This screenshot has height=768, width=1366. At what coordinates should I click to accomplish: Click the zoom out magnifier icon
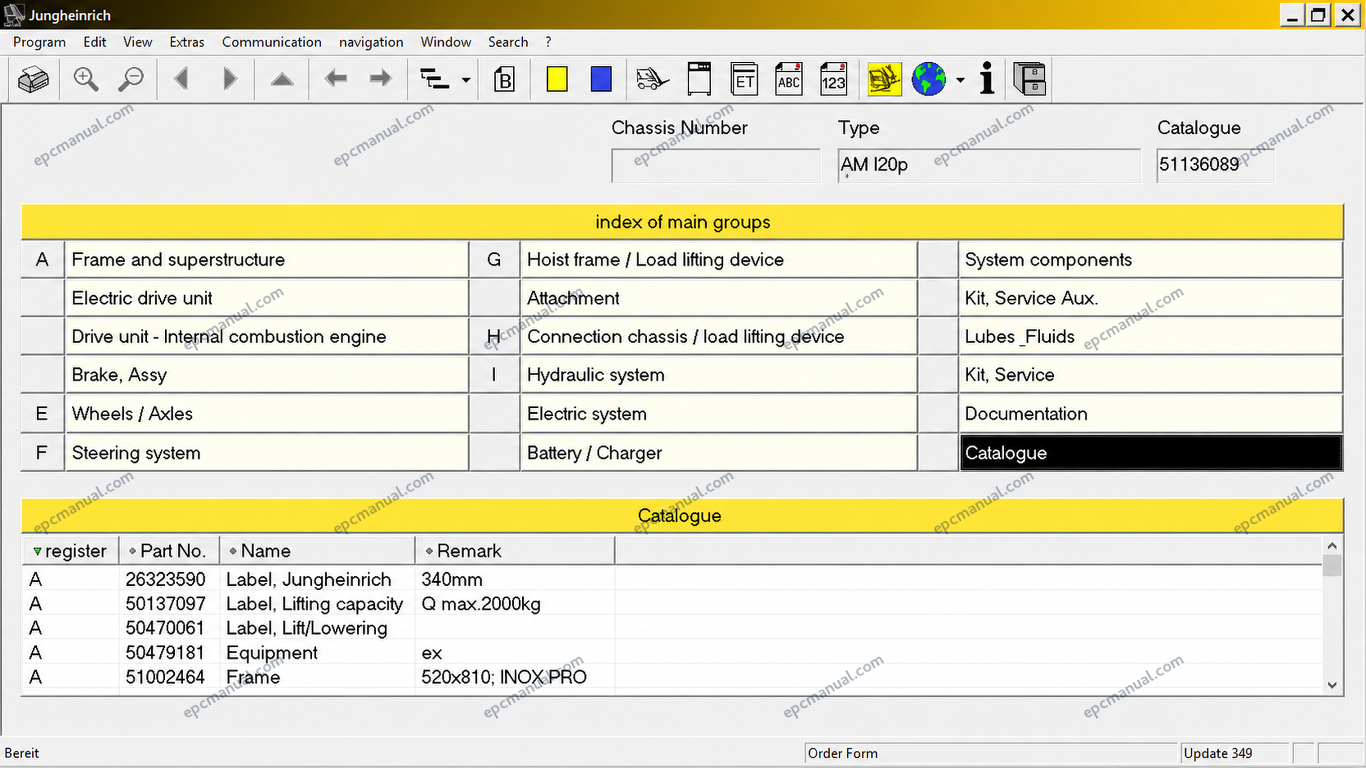coord(131,79)
